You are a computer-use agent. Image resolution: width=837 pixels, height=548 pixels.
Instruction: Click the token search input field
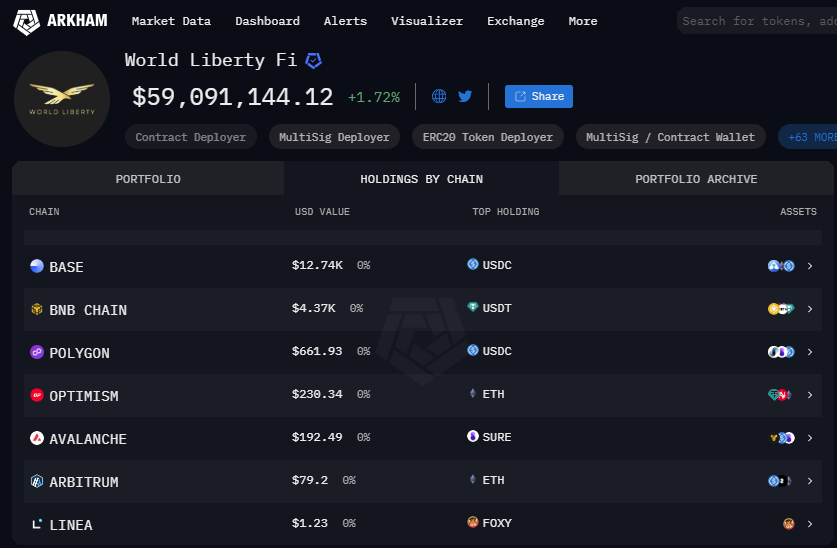pos(755,21)
